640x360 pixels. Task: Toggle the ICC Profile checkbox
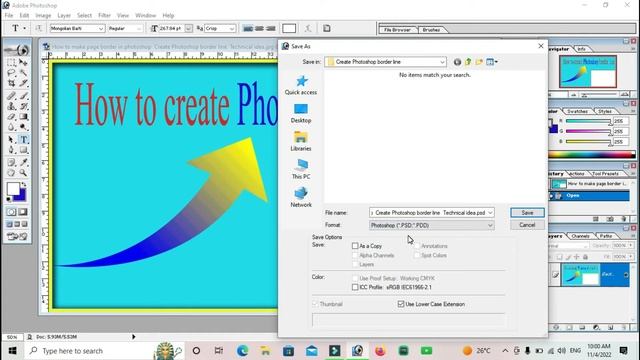355,287
